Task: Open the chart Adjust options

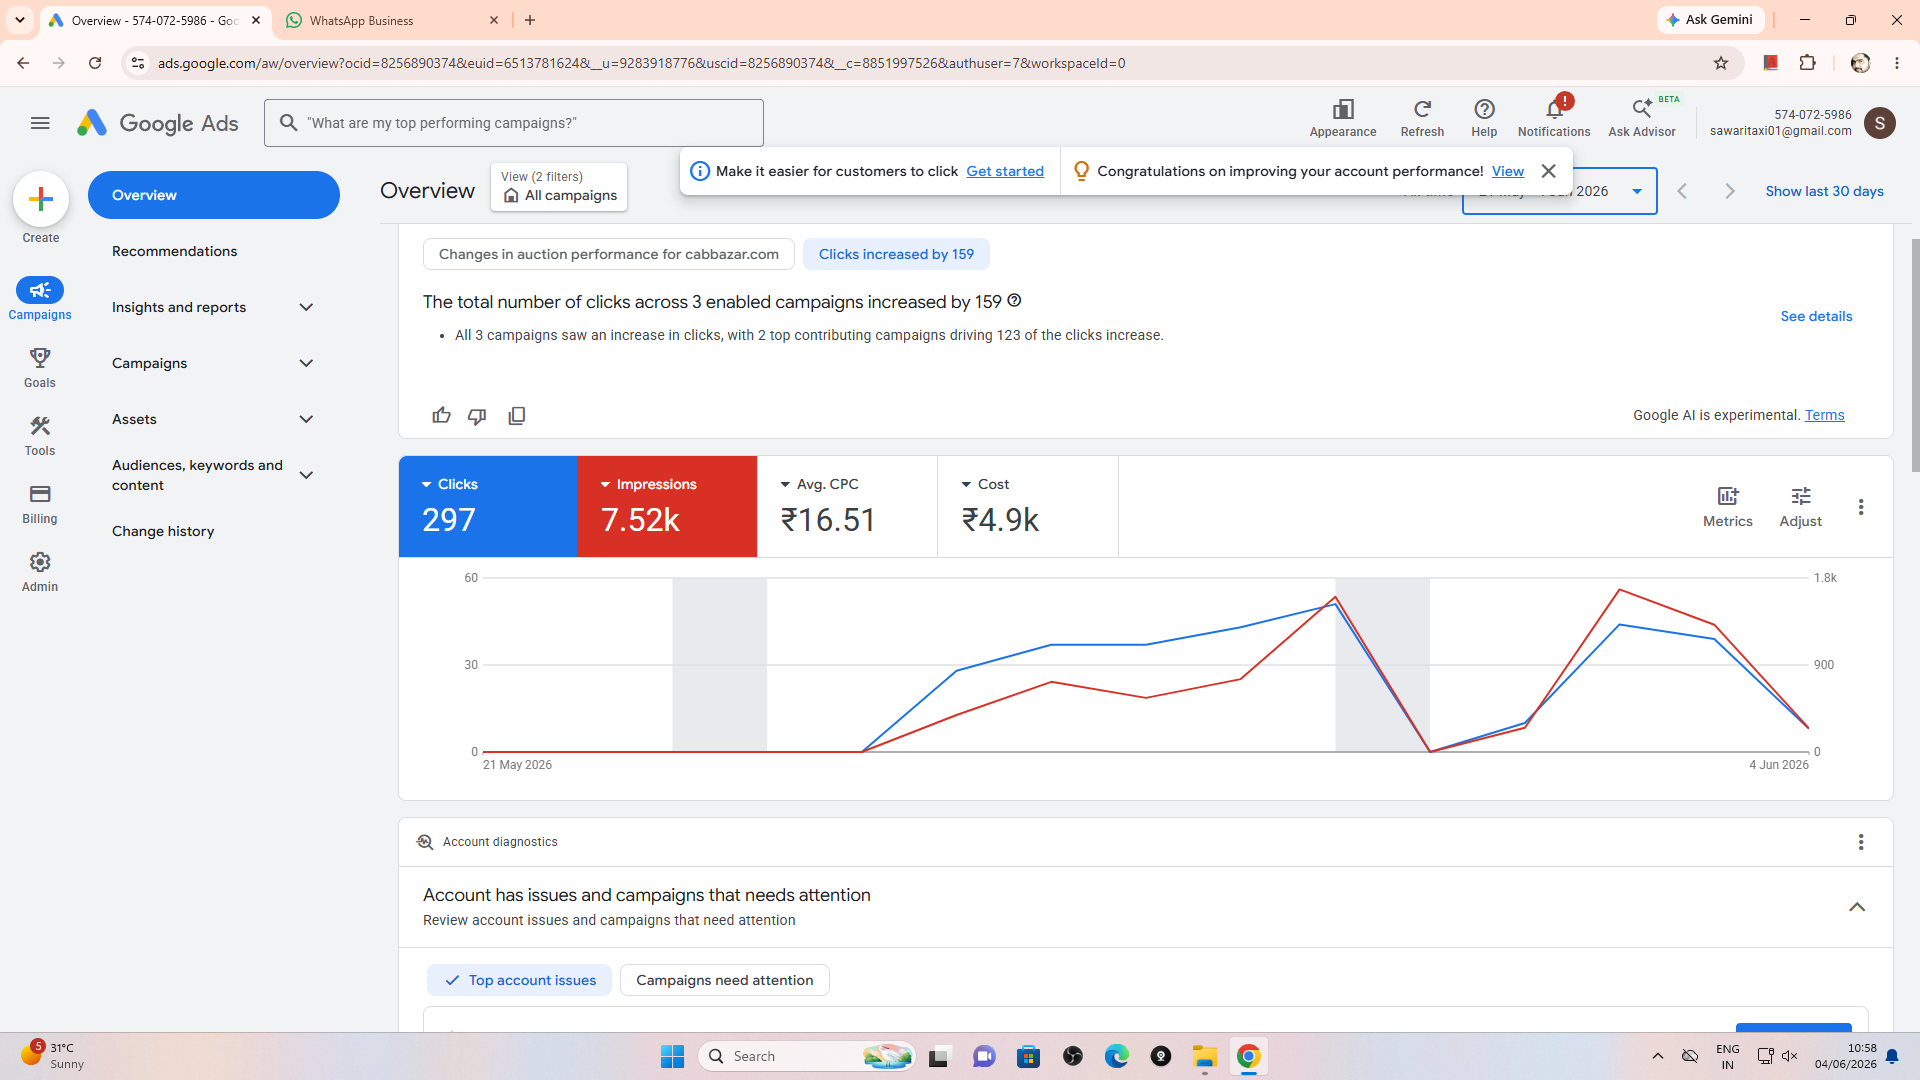Action: tap(1801, 507)
